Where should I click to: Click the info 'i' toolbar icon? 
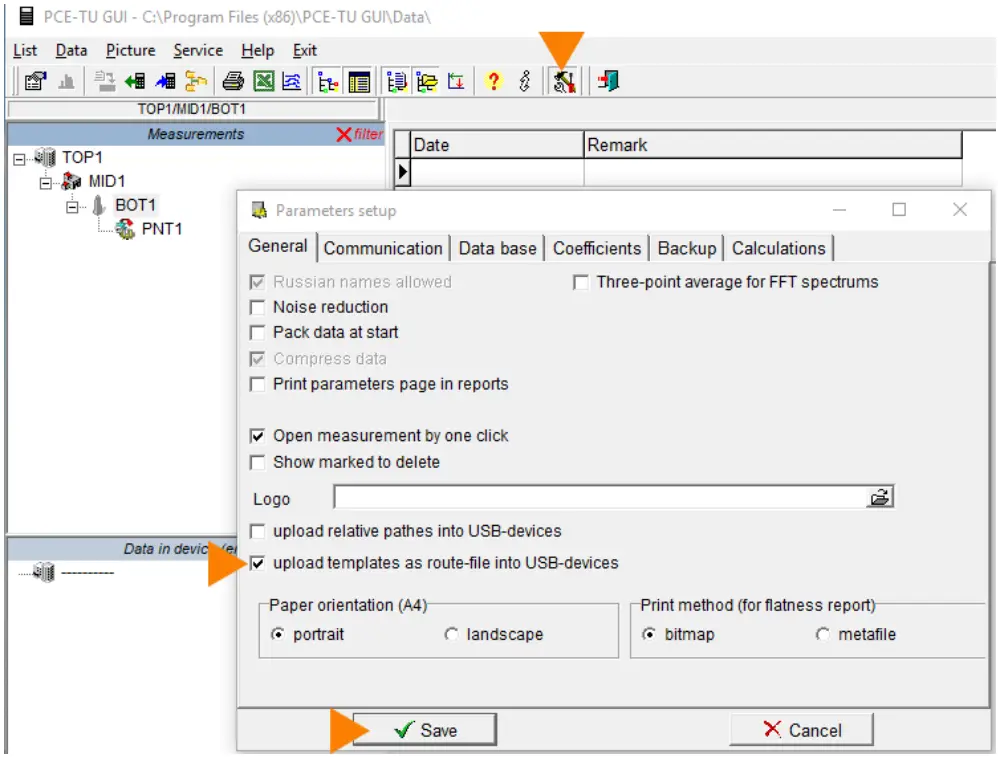[524, 81]
